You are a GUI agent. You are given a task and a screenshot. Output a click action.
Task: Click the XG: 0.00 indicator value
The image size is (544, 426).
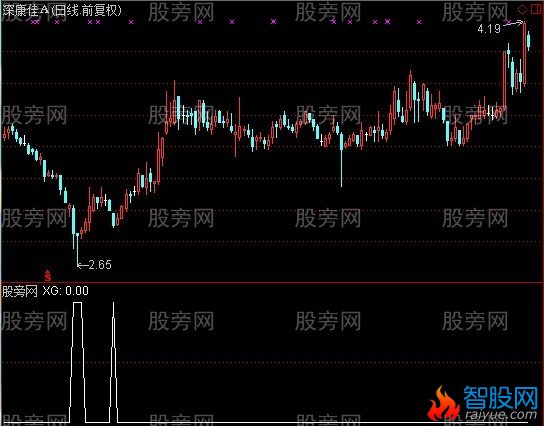point(66,291)
